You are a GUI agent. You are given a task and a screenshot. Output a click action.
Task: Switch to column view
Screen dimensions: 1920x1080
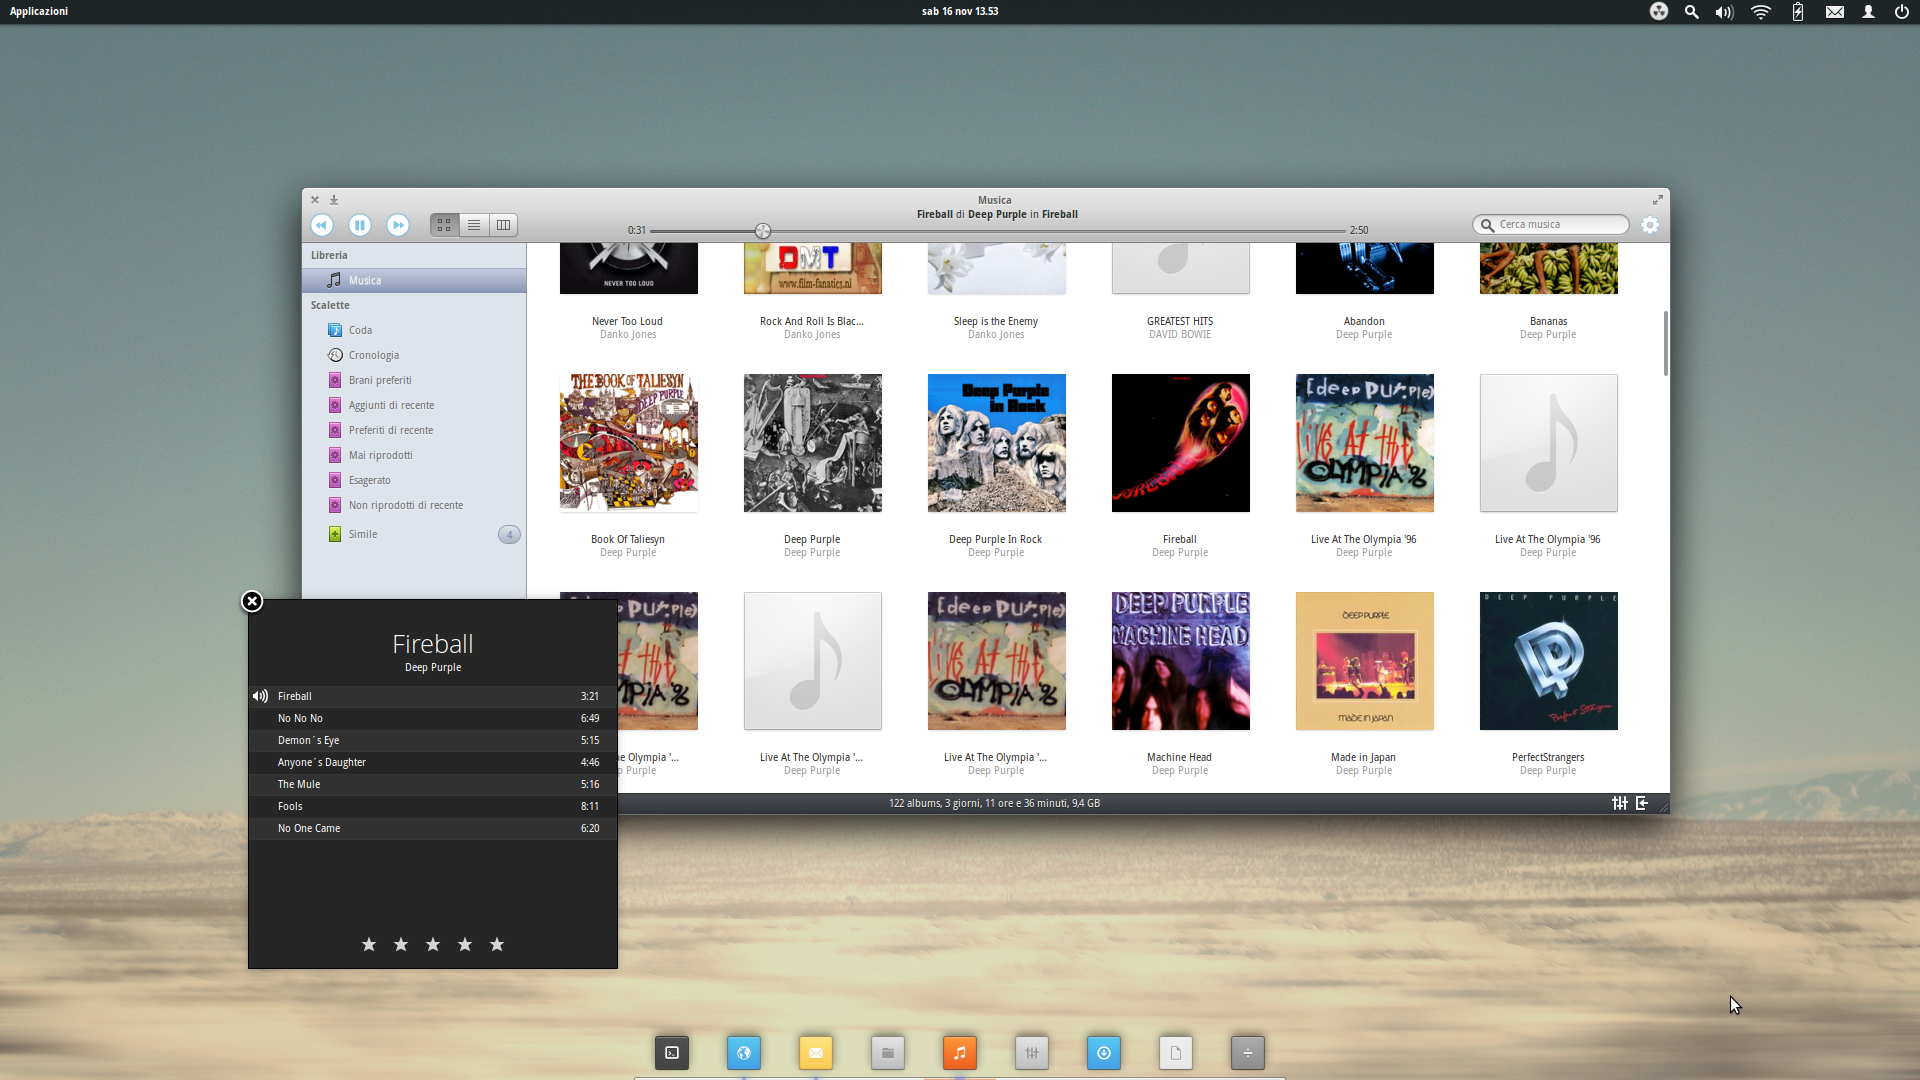point(504,225)
